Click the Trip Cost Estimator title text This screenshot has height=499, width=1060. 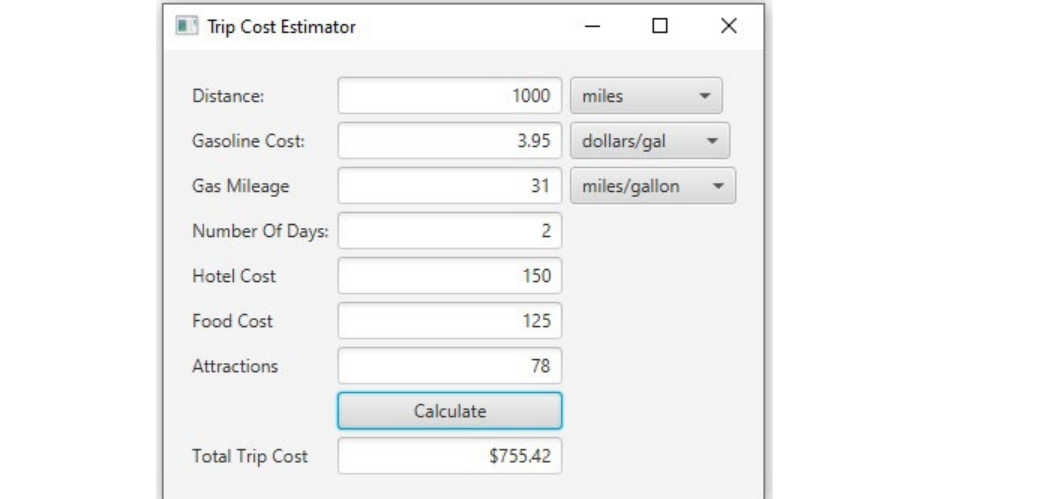[x=281, y=27]
